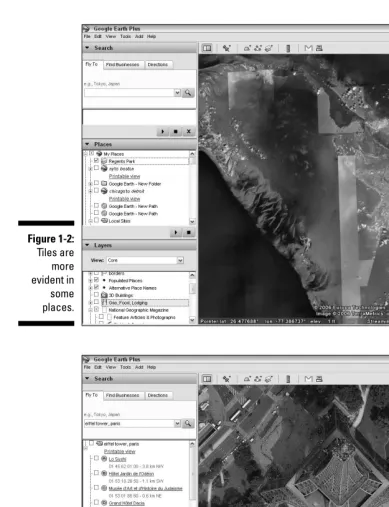Viewport: 389px width, 507px height.
Task: Open the Le Sushi search result link
Action: click(117, 459)
